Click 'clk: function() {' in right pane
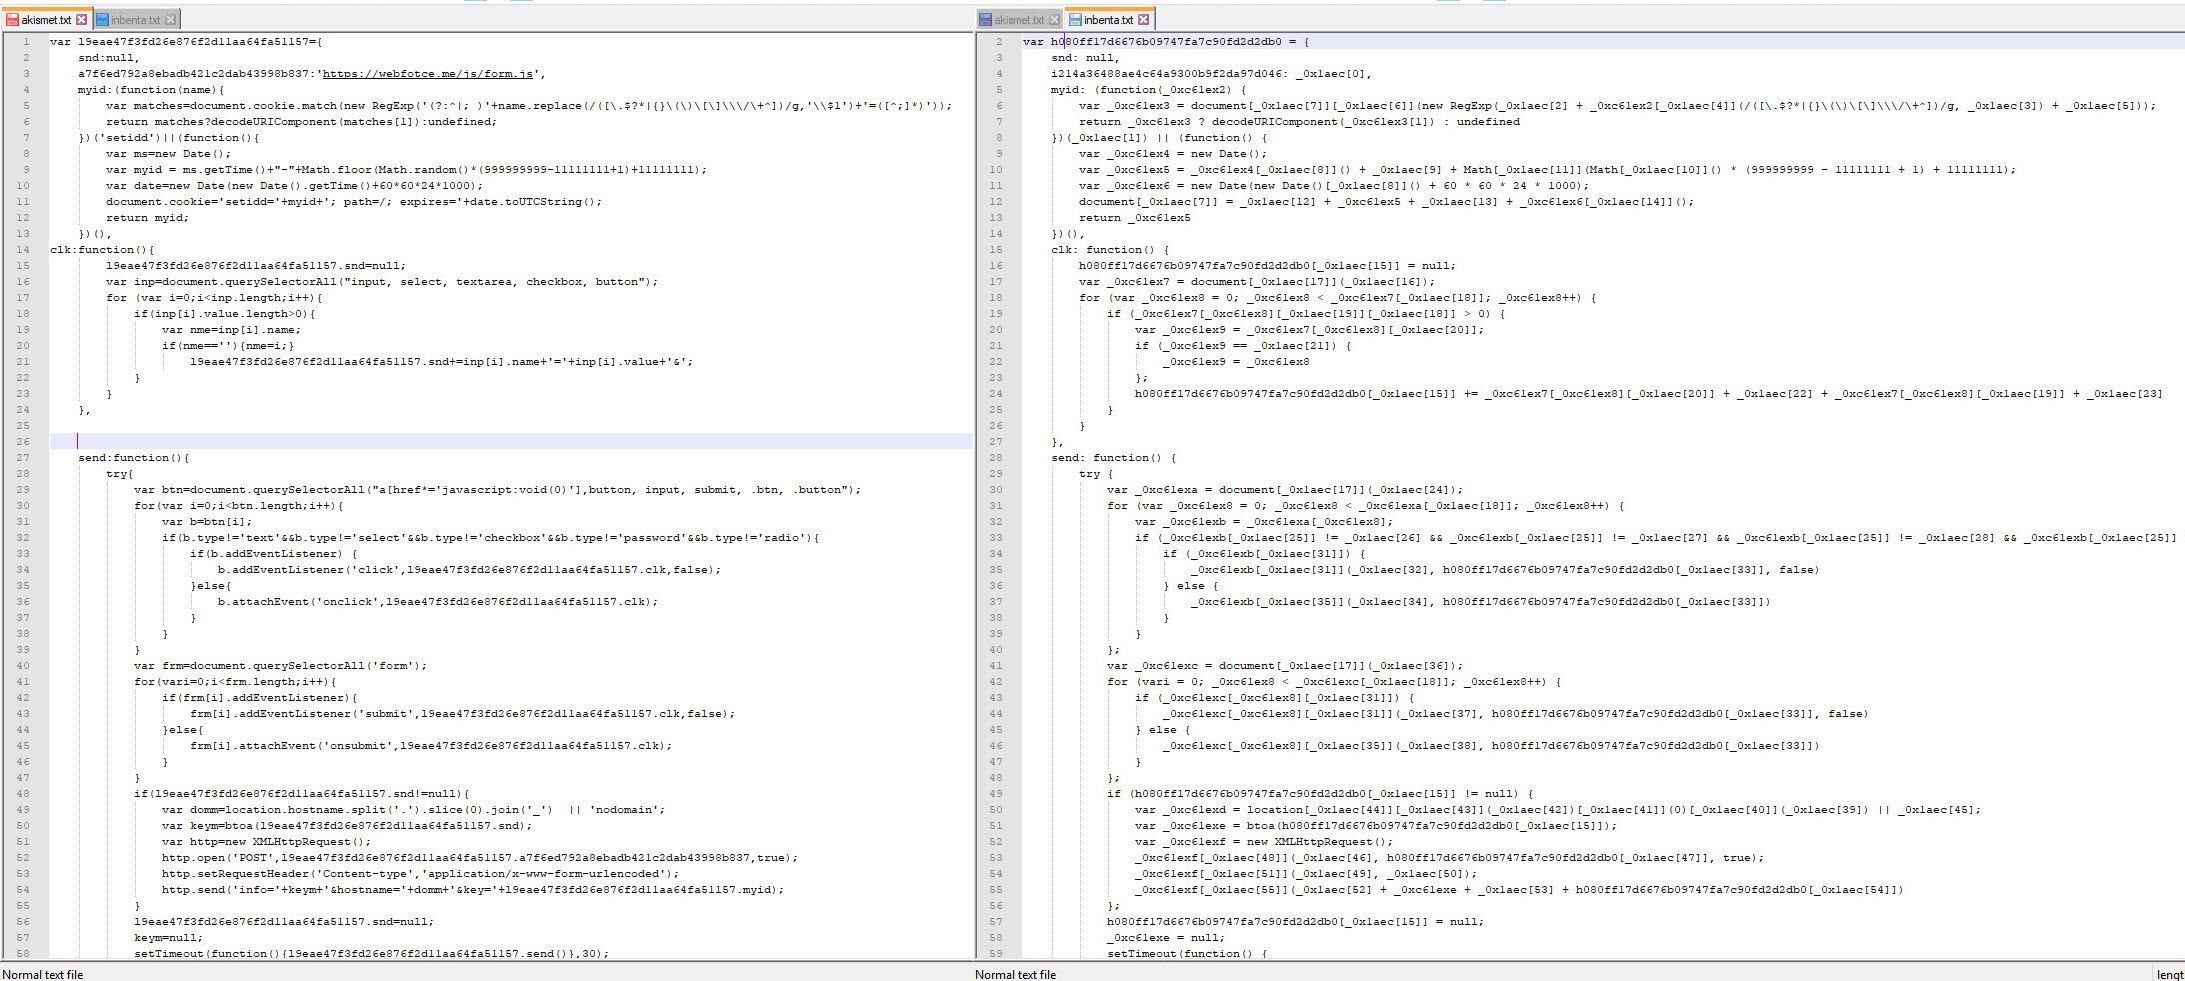 [x=1109, y=250]
